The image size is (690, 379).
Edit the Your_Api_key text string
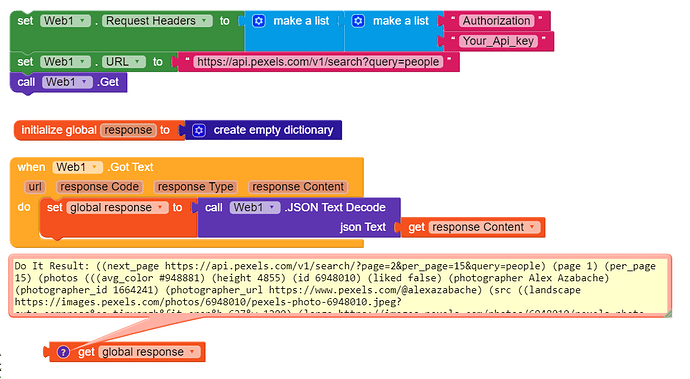click(498, 41)
